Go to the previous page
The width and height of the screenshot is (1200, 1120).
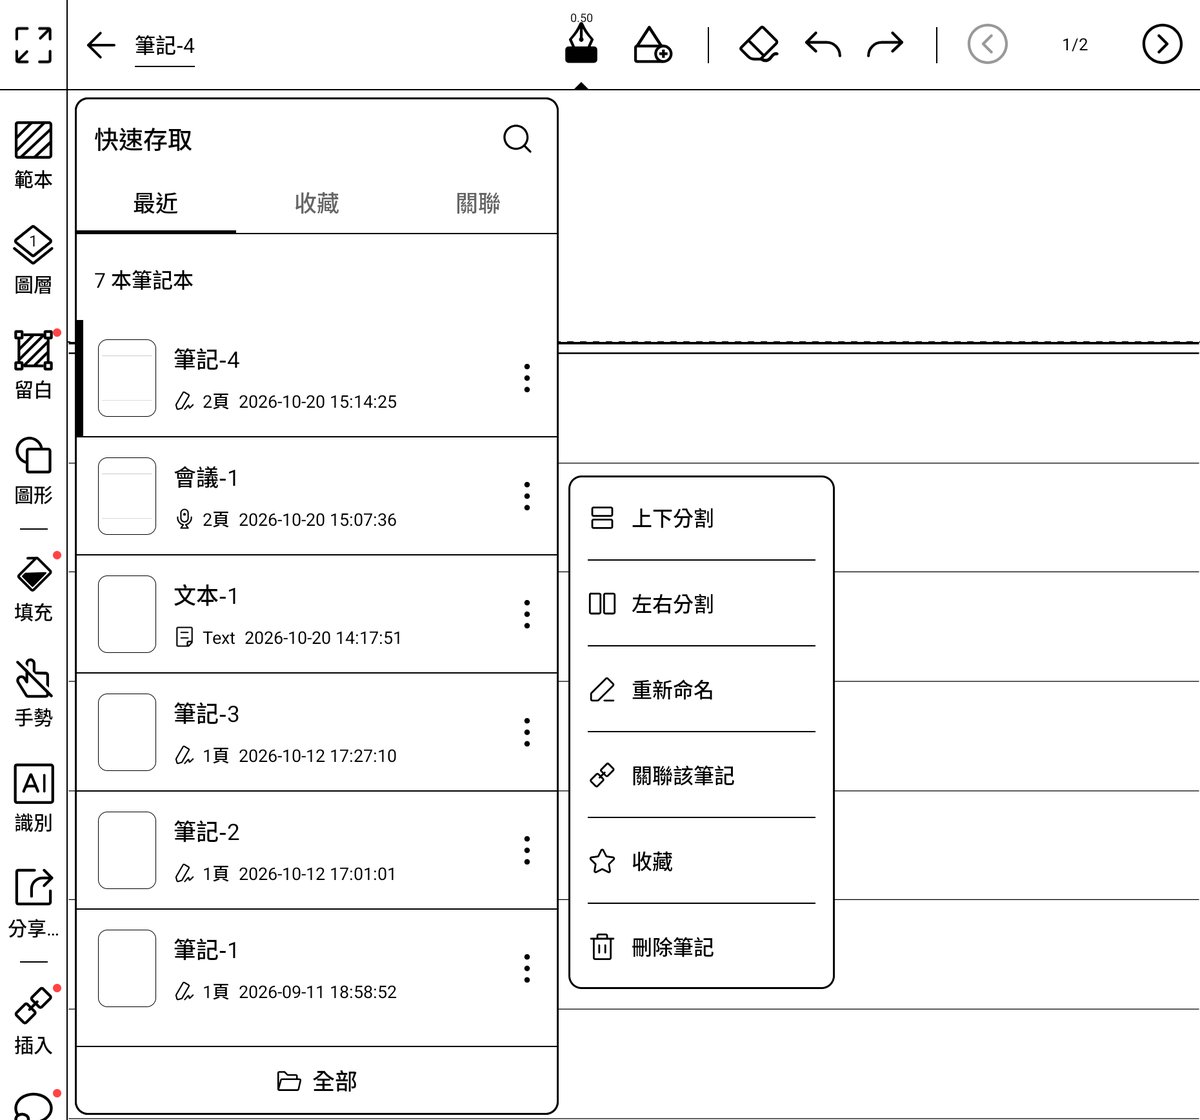pyautogui.click(x=988, y=44)
